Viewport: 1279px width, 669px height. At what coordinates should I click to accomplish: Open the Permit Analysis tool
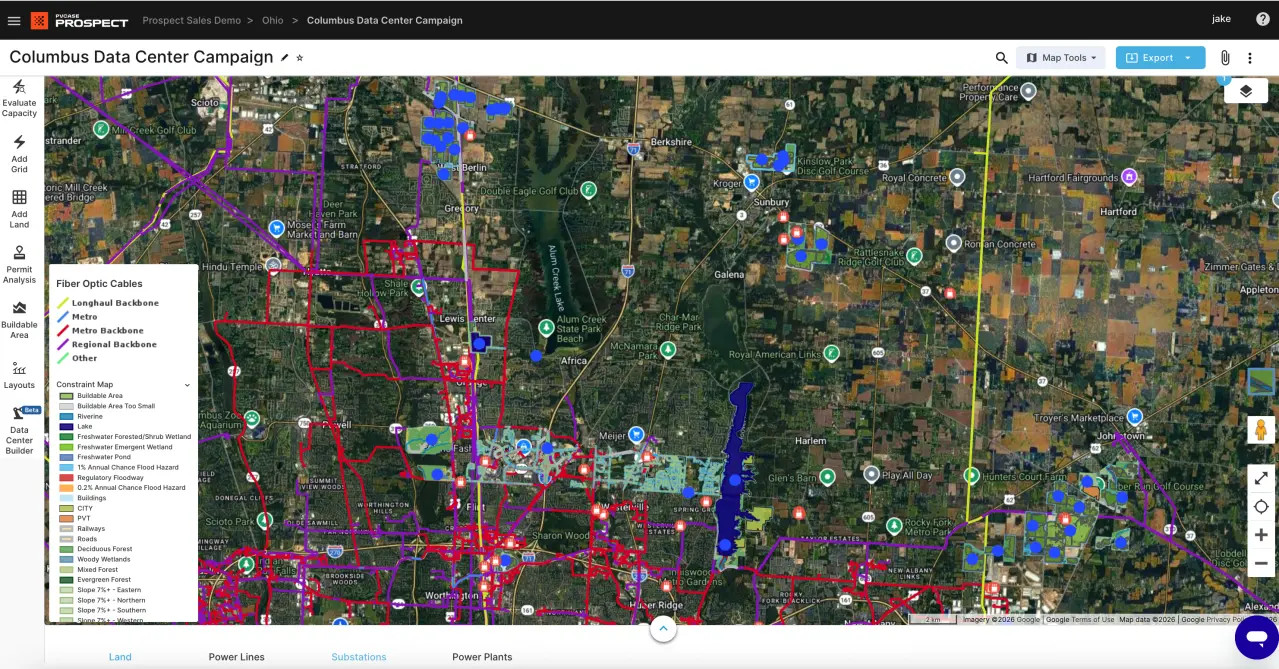click(x=19, y=265)
